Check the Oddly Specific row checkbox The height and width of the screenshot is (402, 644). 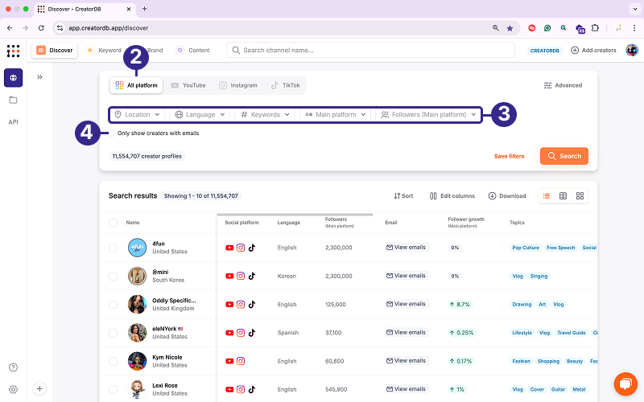[x=113, y=304]
